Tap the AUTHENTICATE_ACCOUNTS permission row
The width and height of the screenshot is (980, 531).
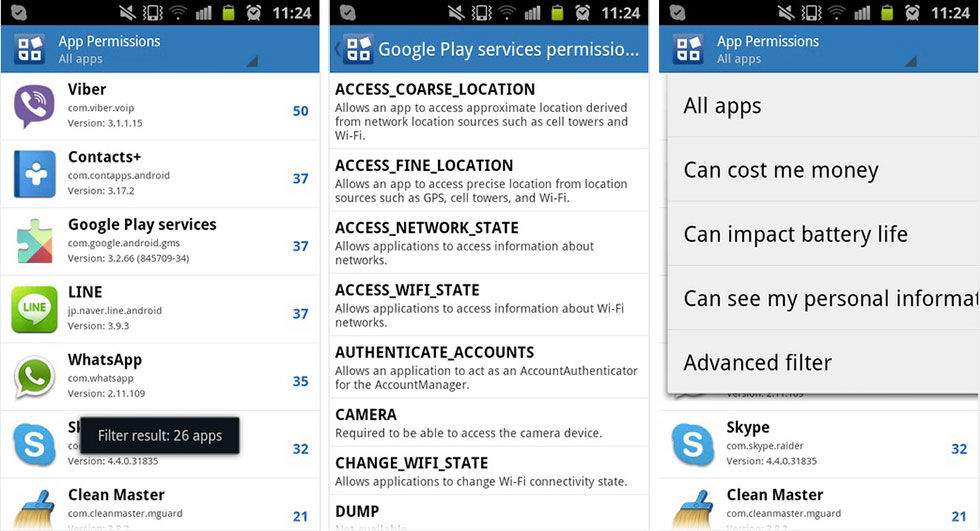click(489, 367)
